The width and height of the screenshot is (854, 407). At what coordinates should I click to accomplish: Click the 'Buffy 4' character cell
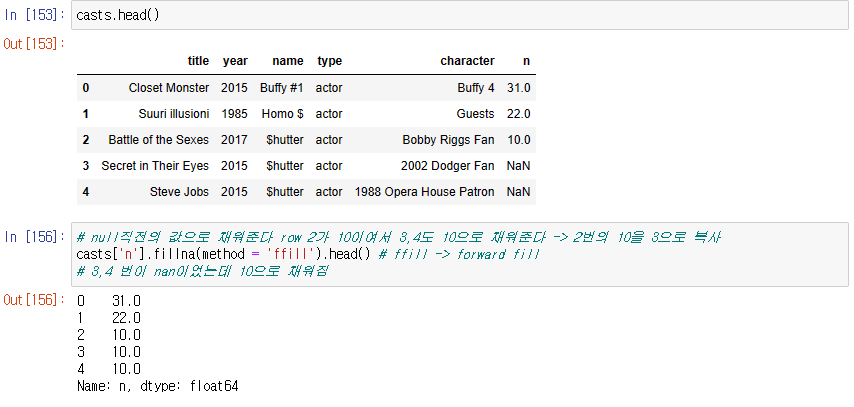pos(476,88)
